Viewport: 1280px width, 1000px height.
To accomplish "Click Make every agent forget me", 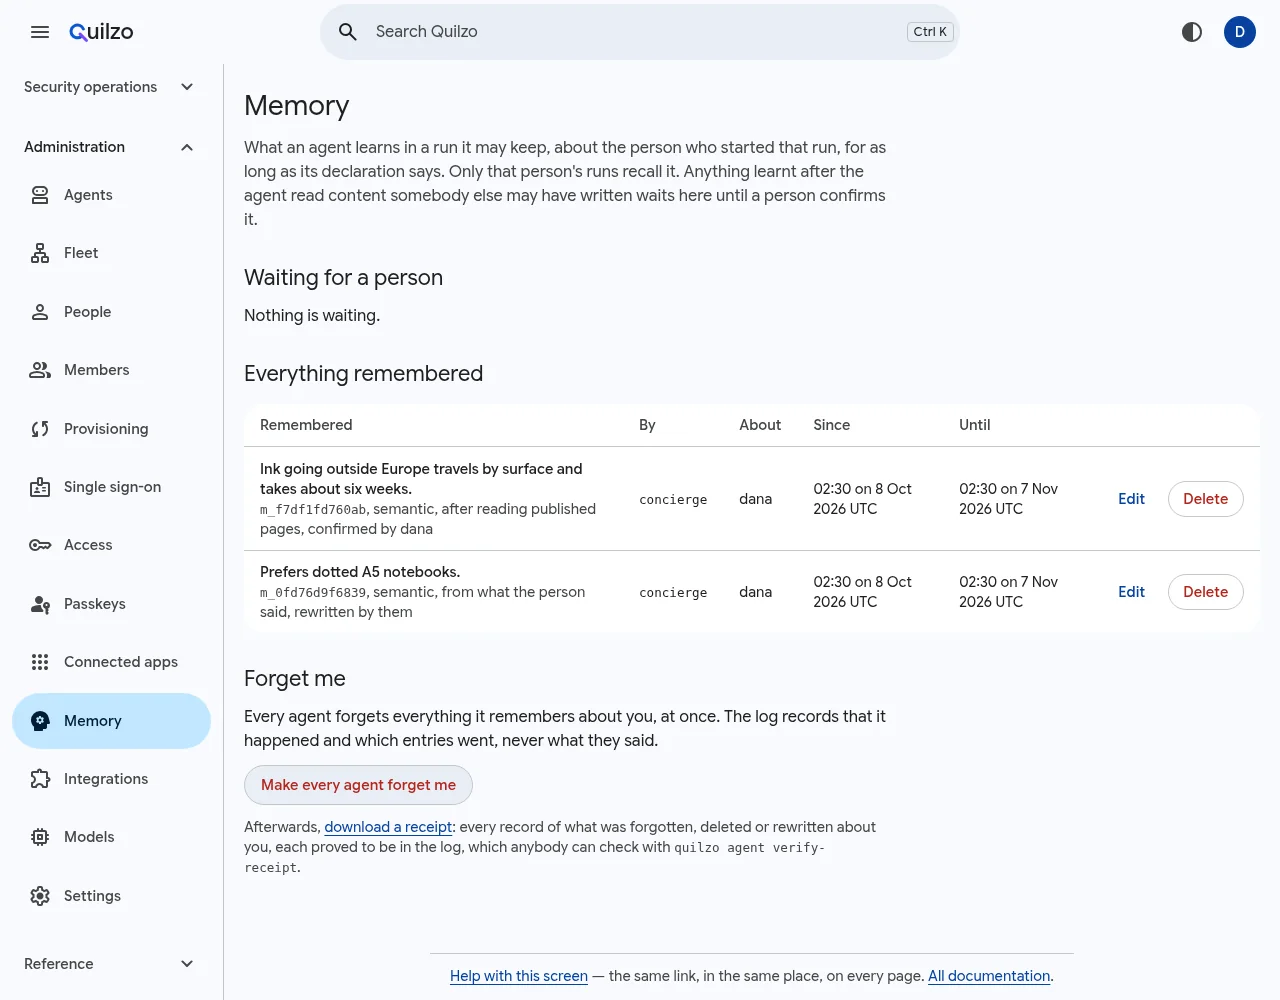I will [358, 785].
